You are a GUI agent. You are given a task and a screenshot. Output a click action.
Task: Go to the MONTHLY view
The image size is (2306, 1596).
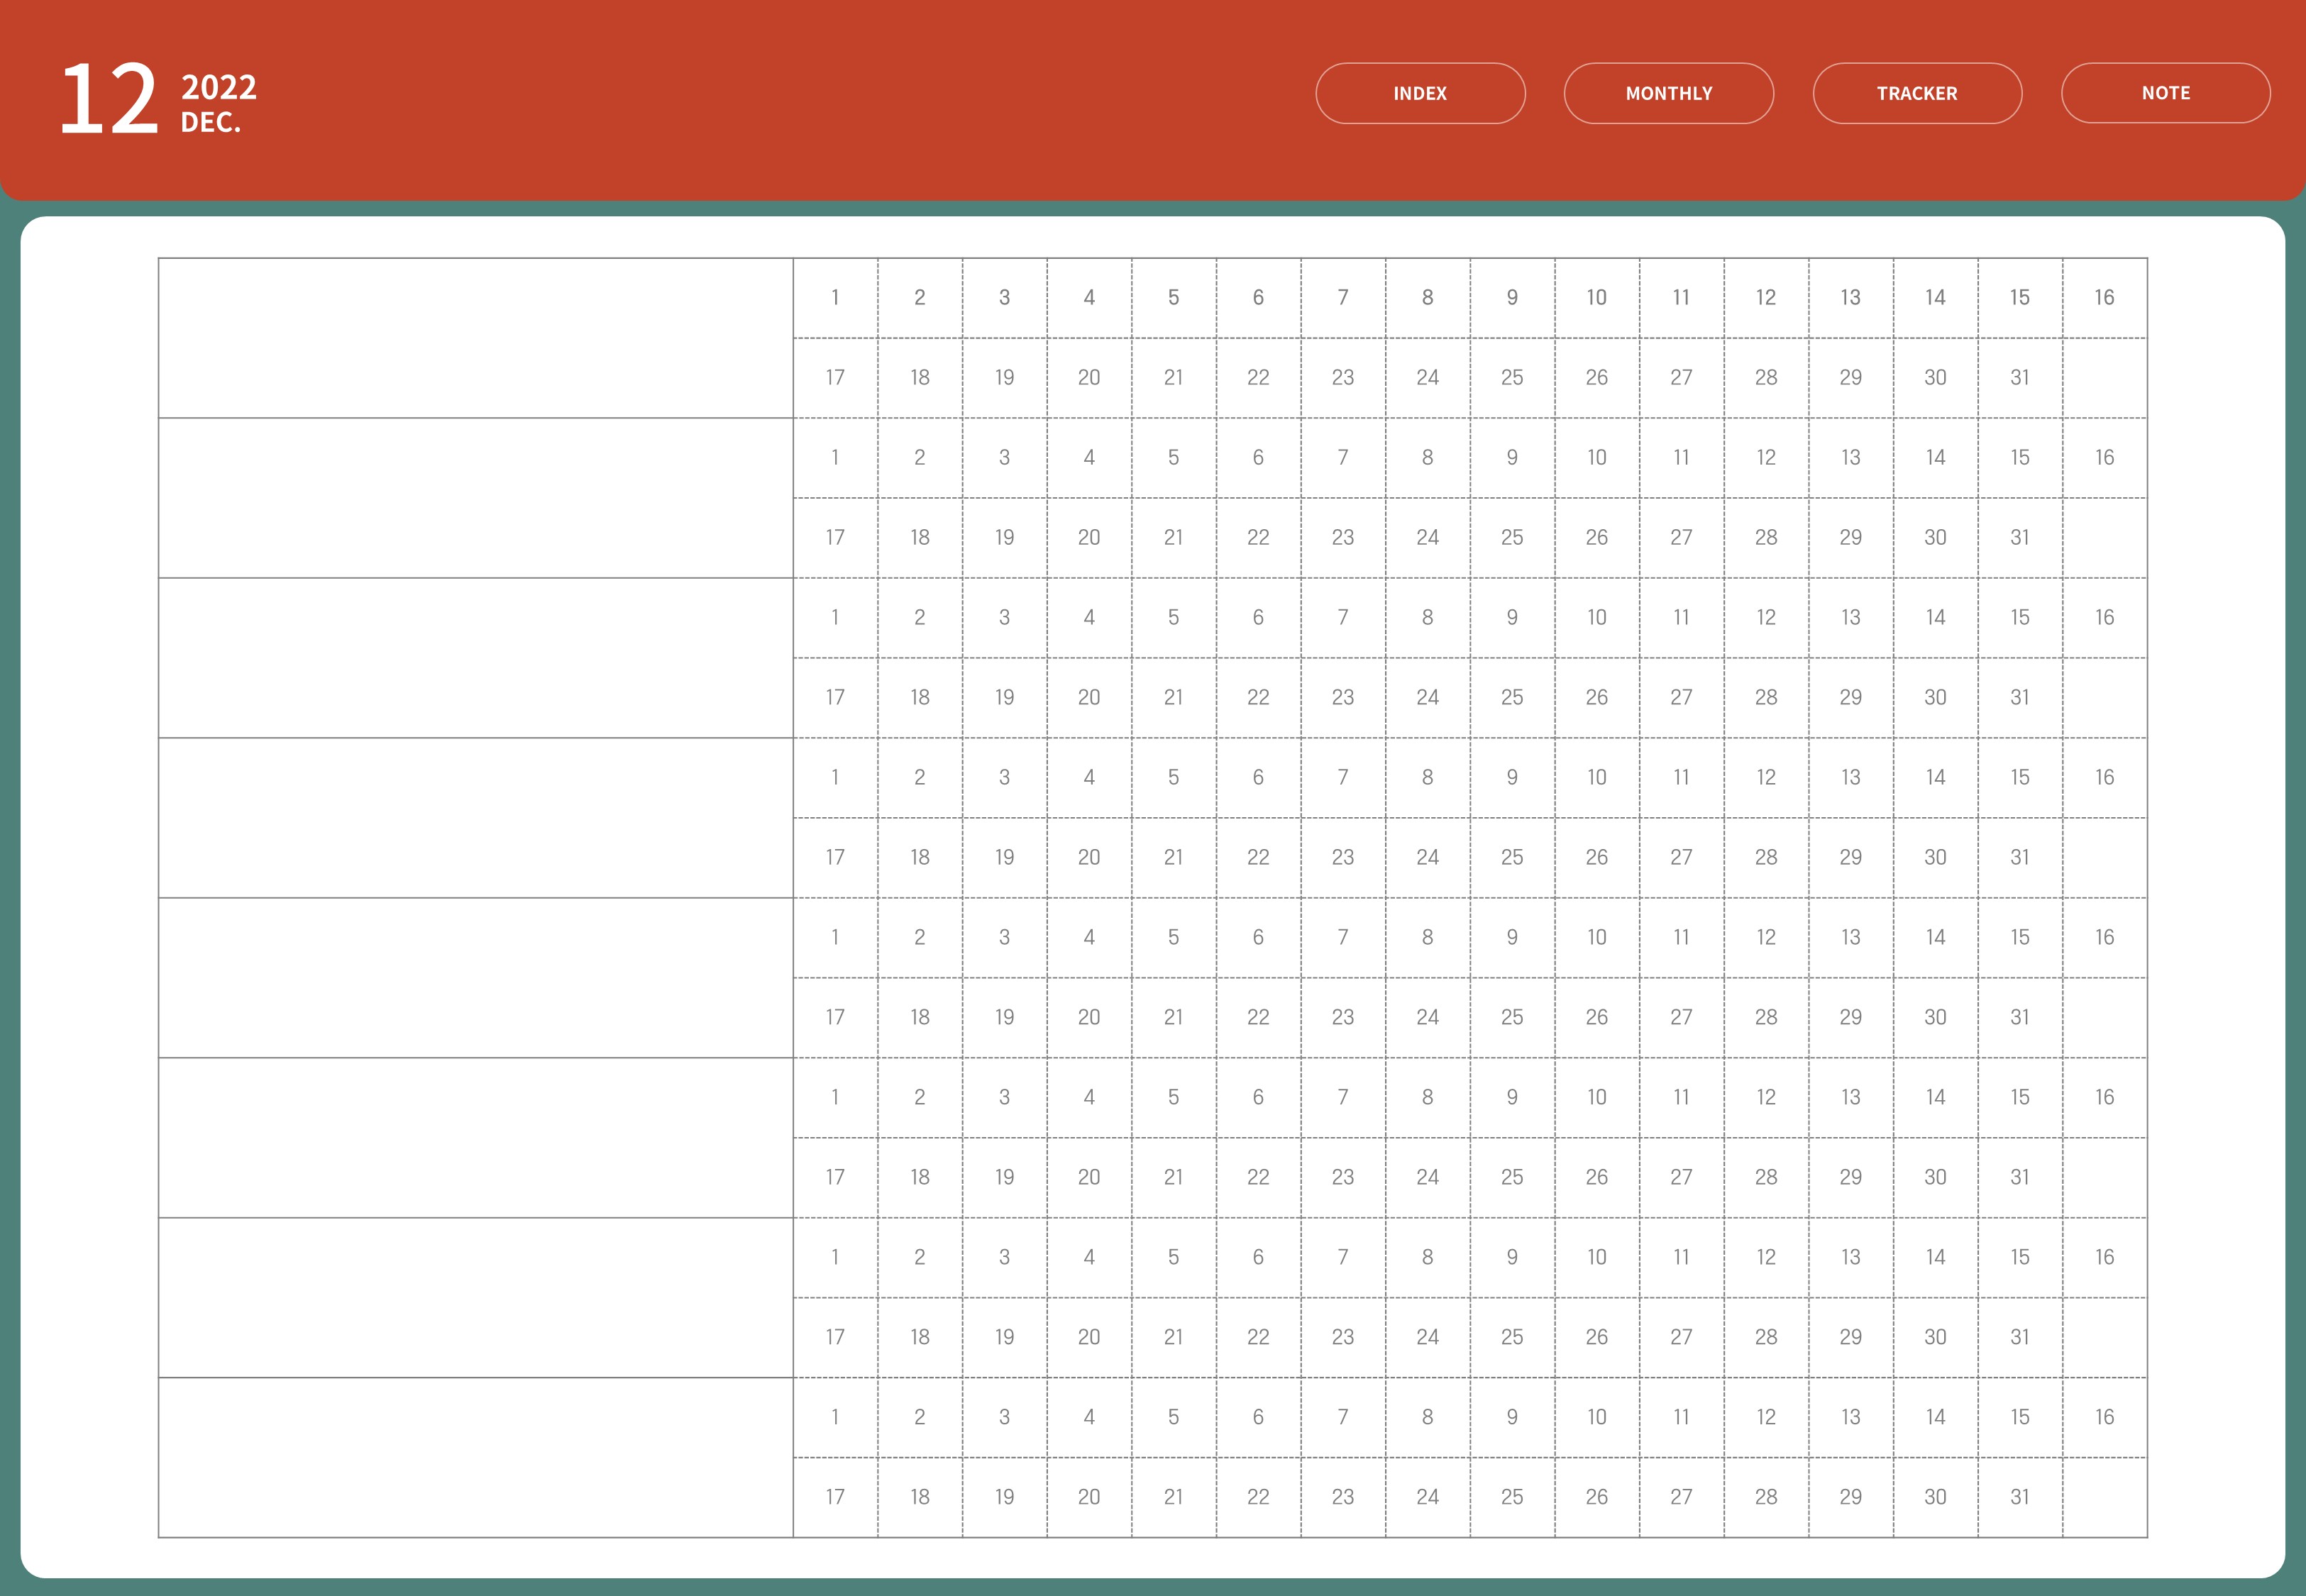[x=1669, y=93]
